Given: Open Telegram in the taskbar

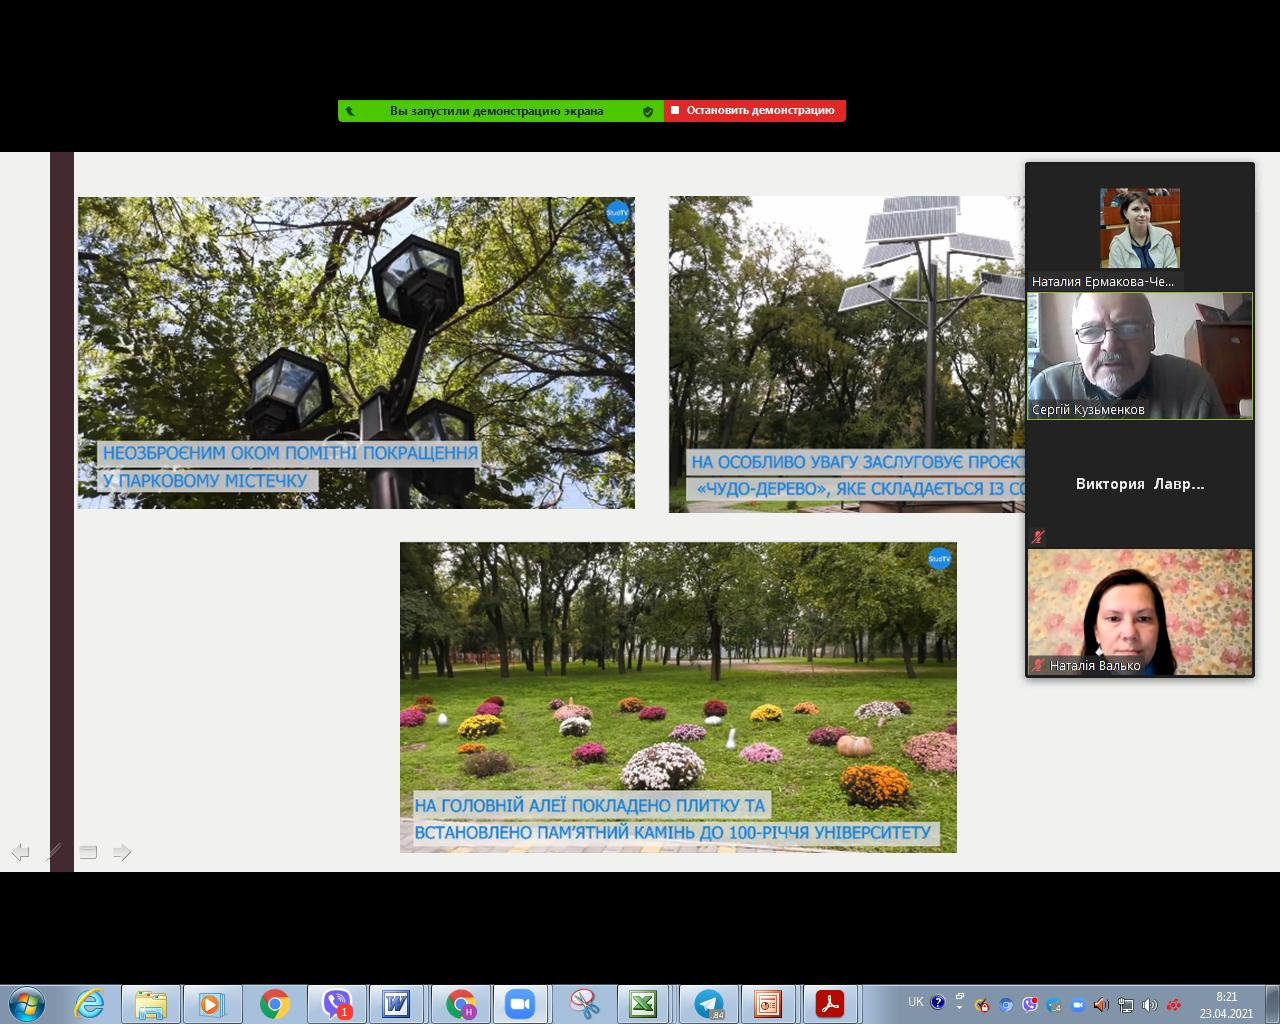Looking at the screenshot, I should coord(709,1003).
